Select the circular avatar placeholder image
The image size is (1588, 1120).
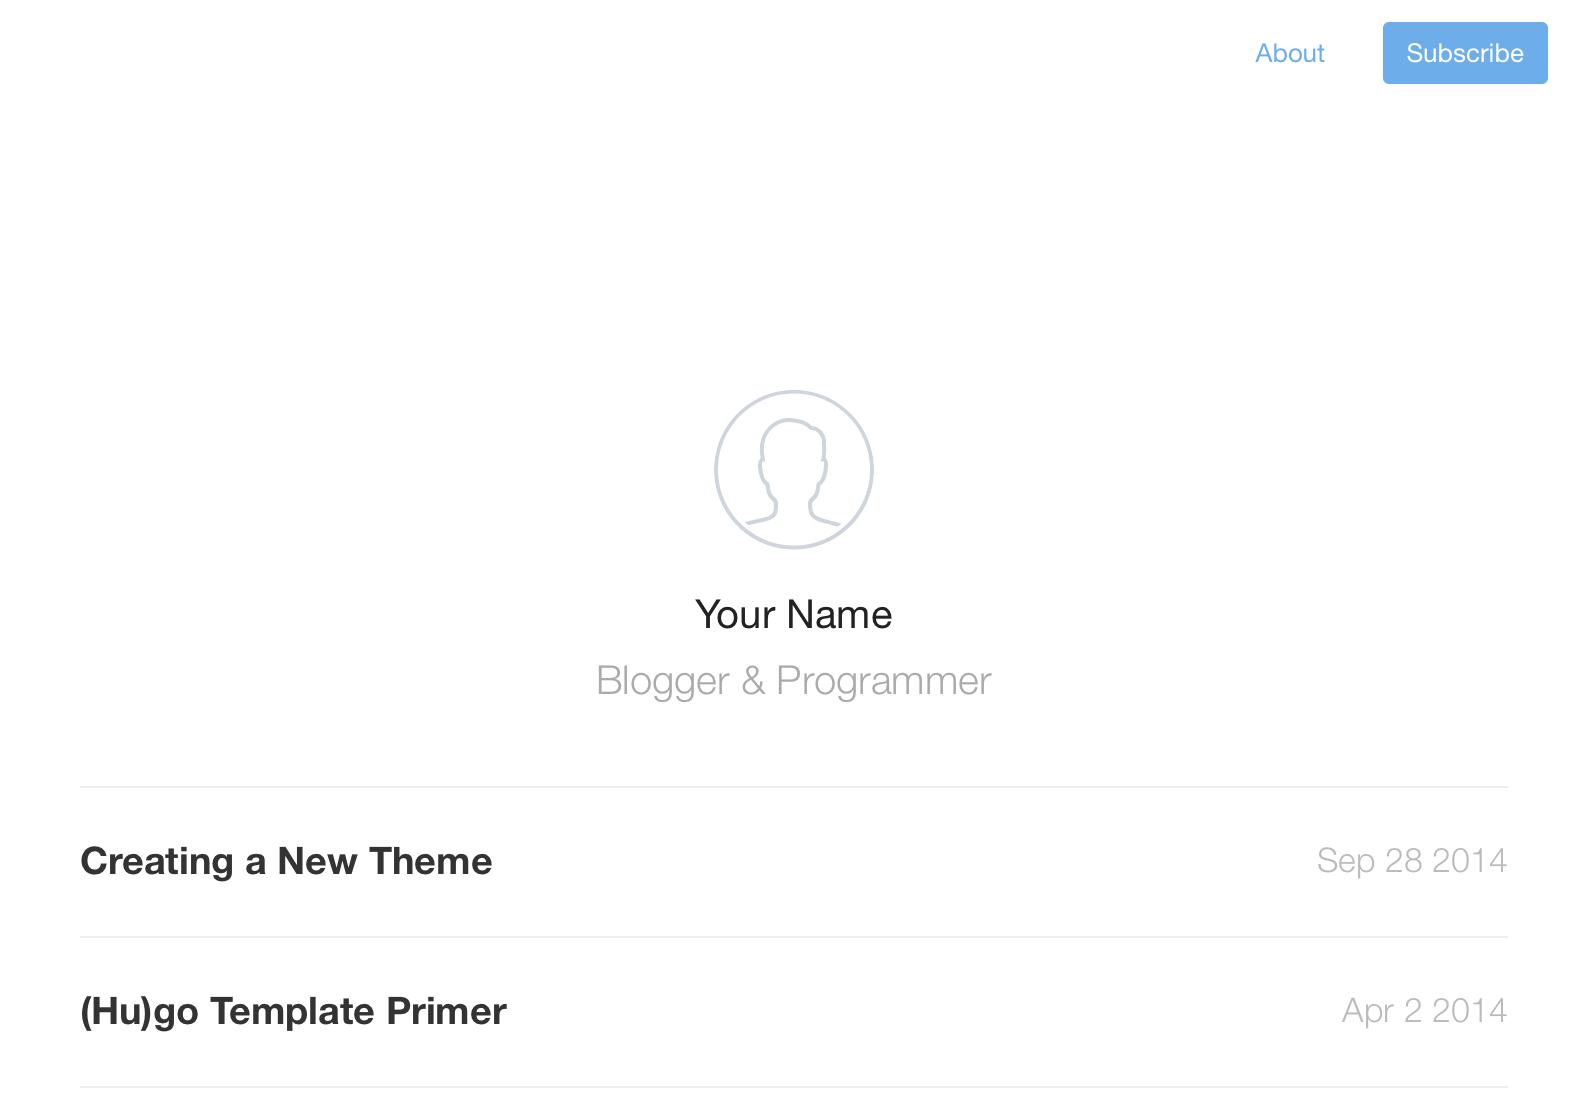tap(794, 468)
